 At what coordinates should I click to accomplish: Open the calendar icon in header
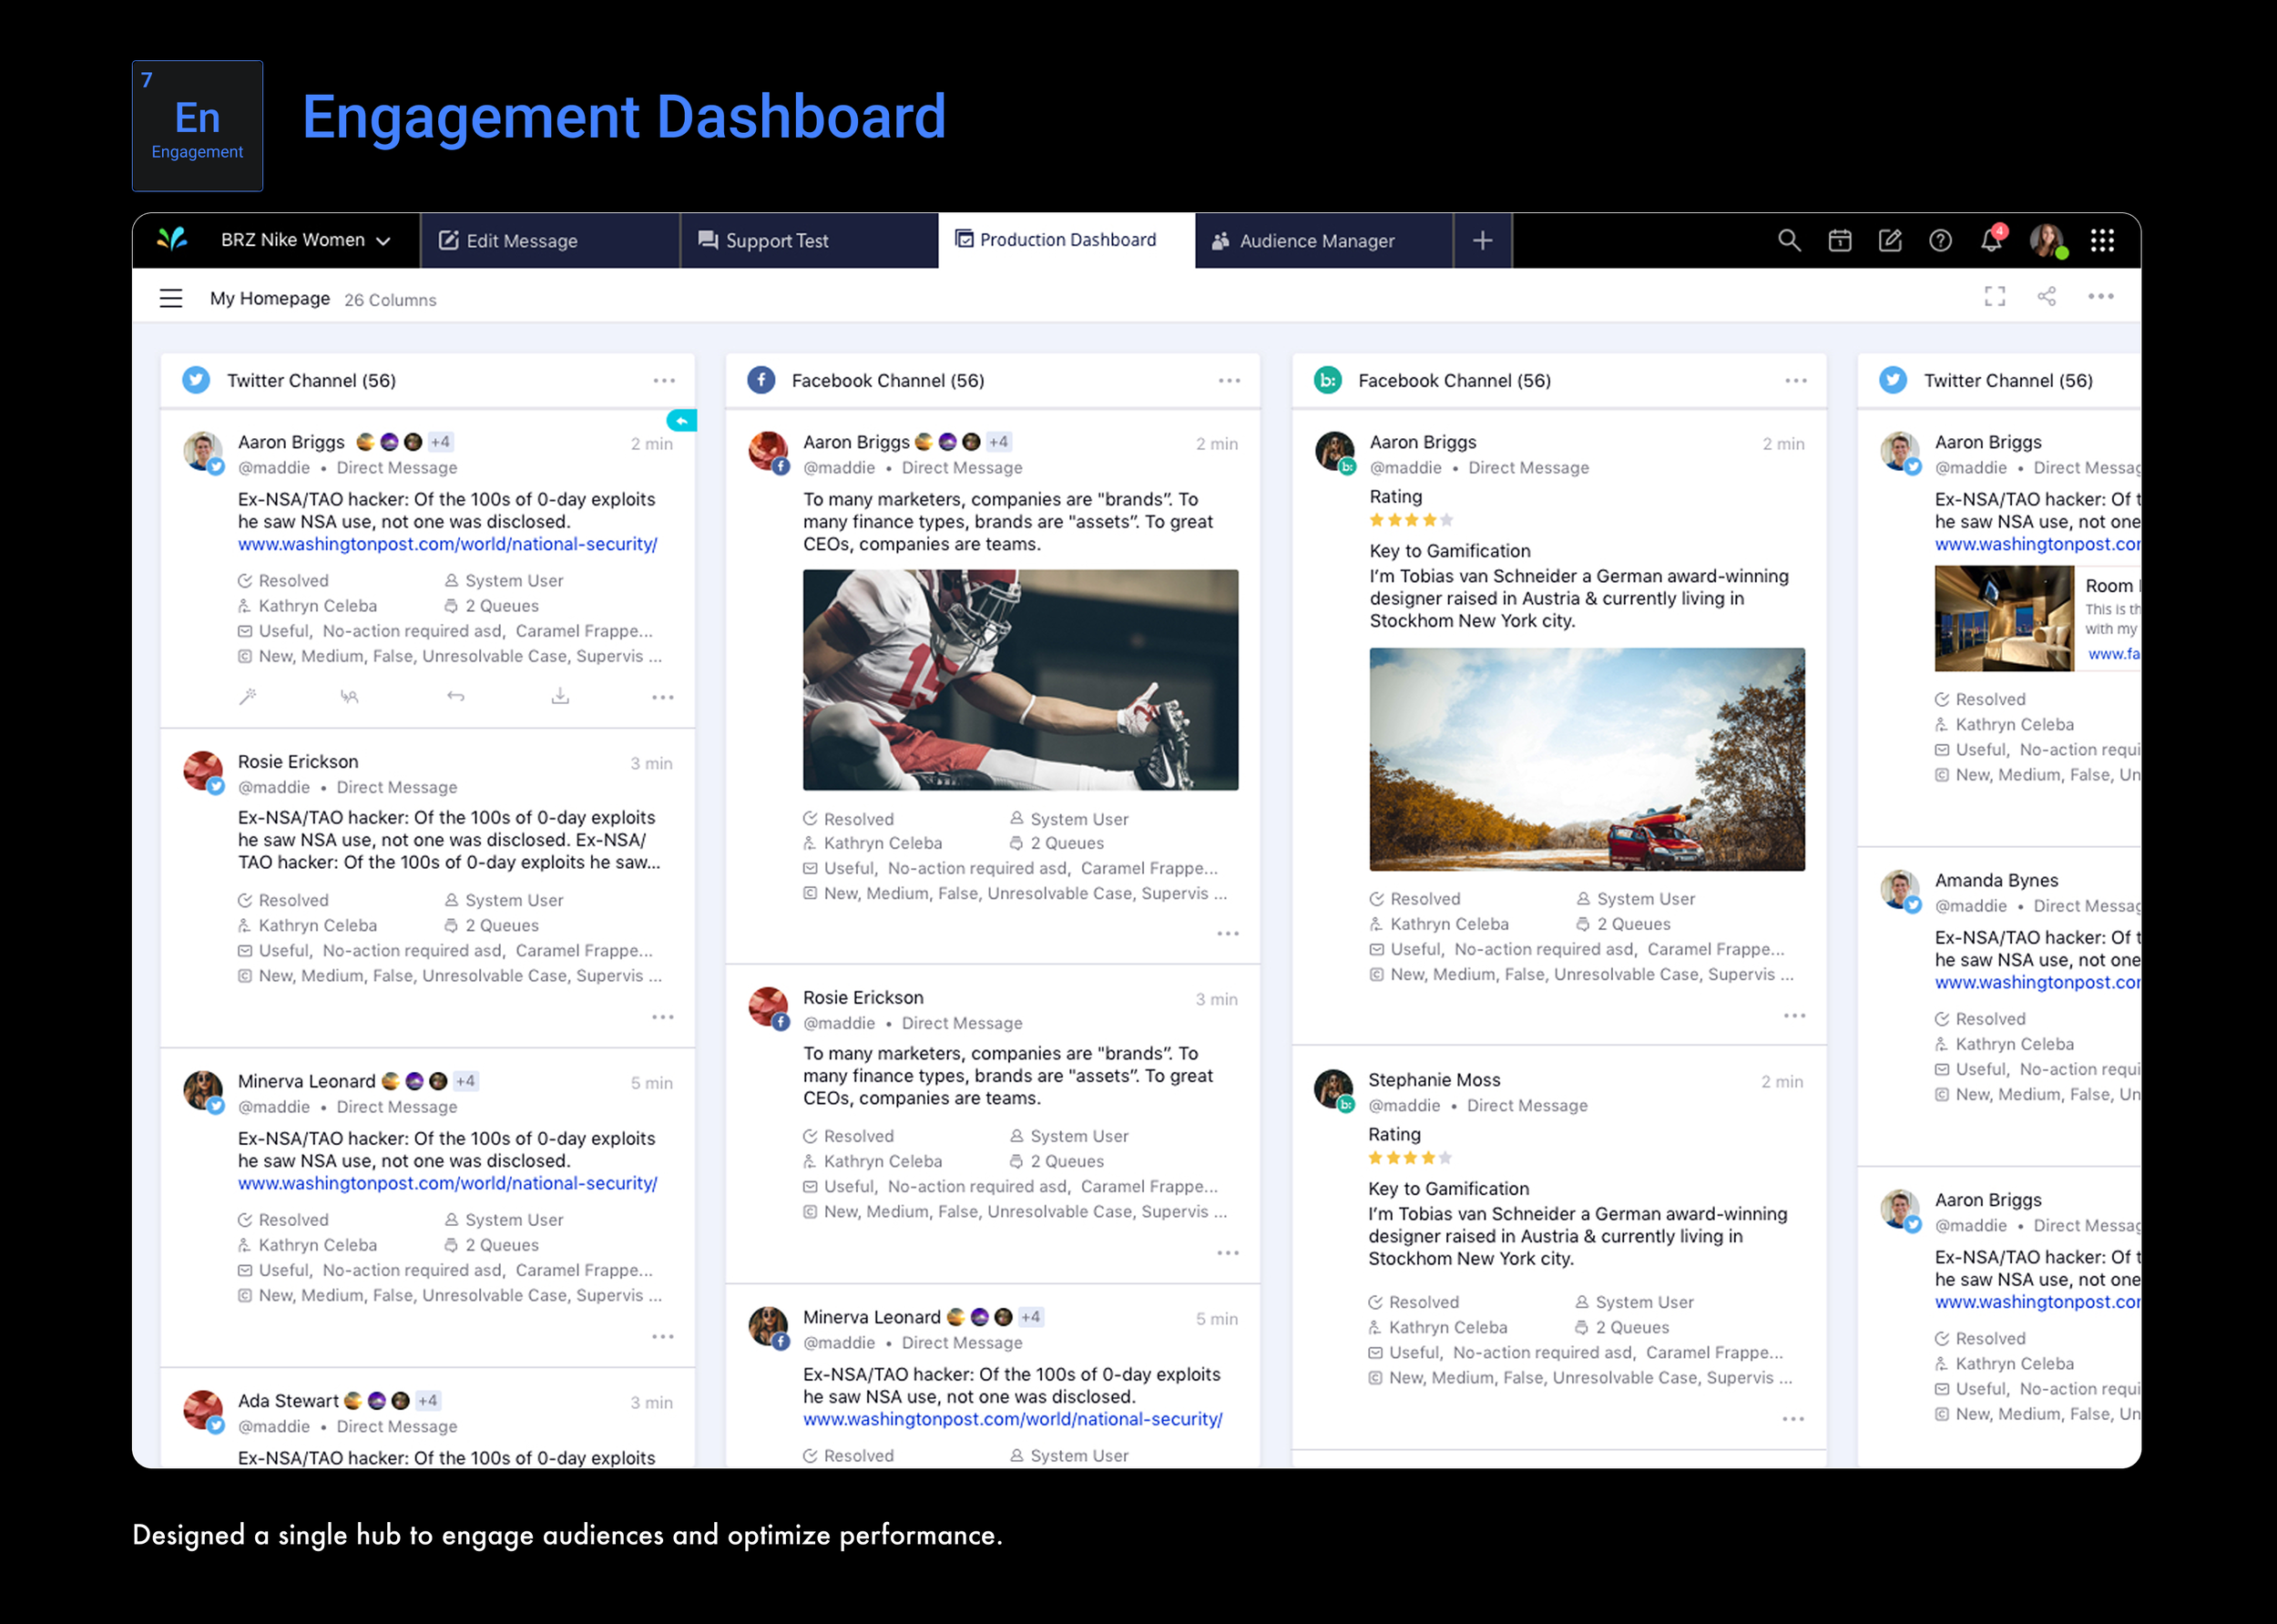(x=1840, y=241)
